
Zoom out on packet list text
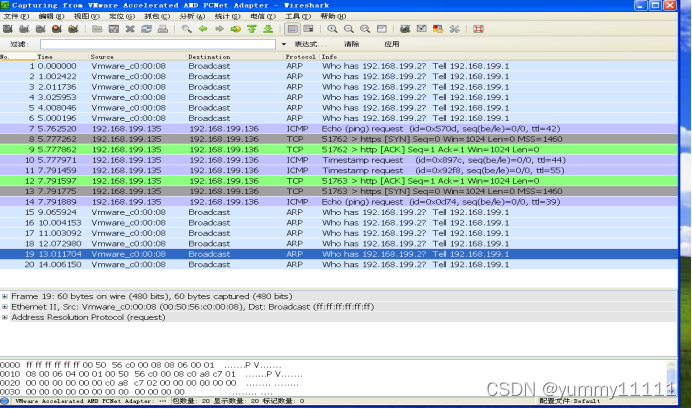(348, 30)
